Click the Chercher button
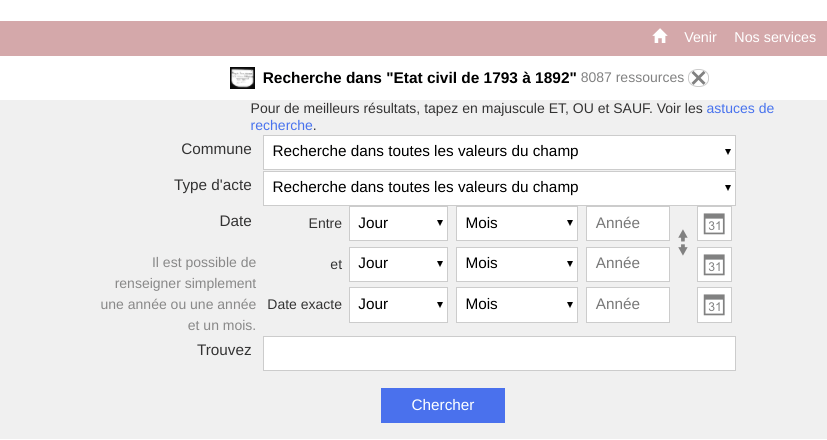The height and width of the screenshot is (440, 827). click(443, 405)
